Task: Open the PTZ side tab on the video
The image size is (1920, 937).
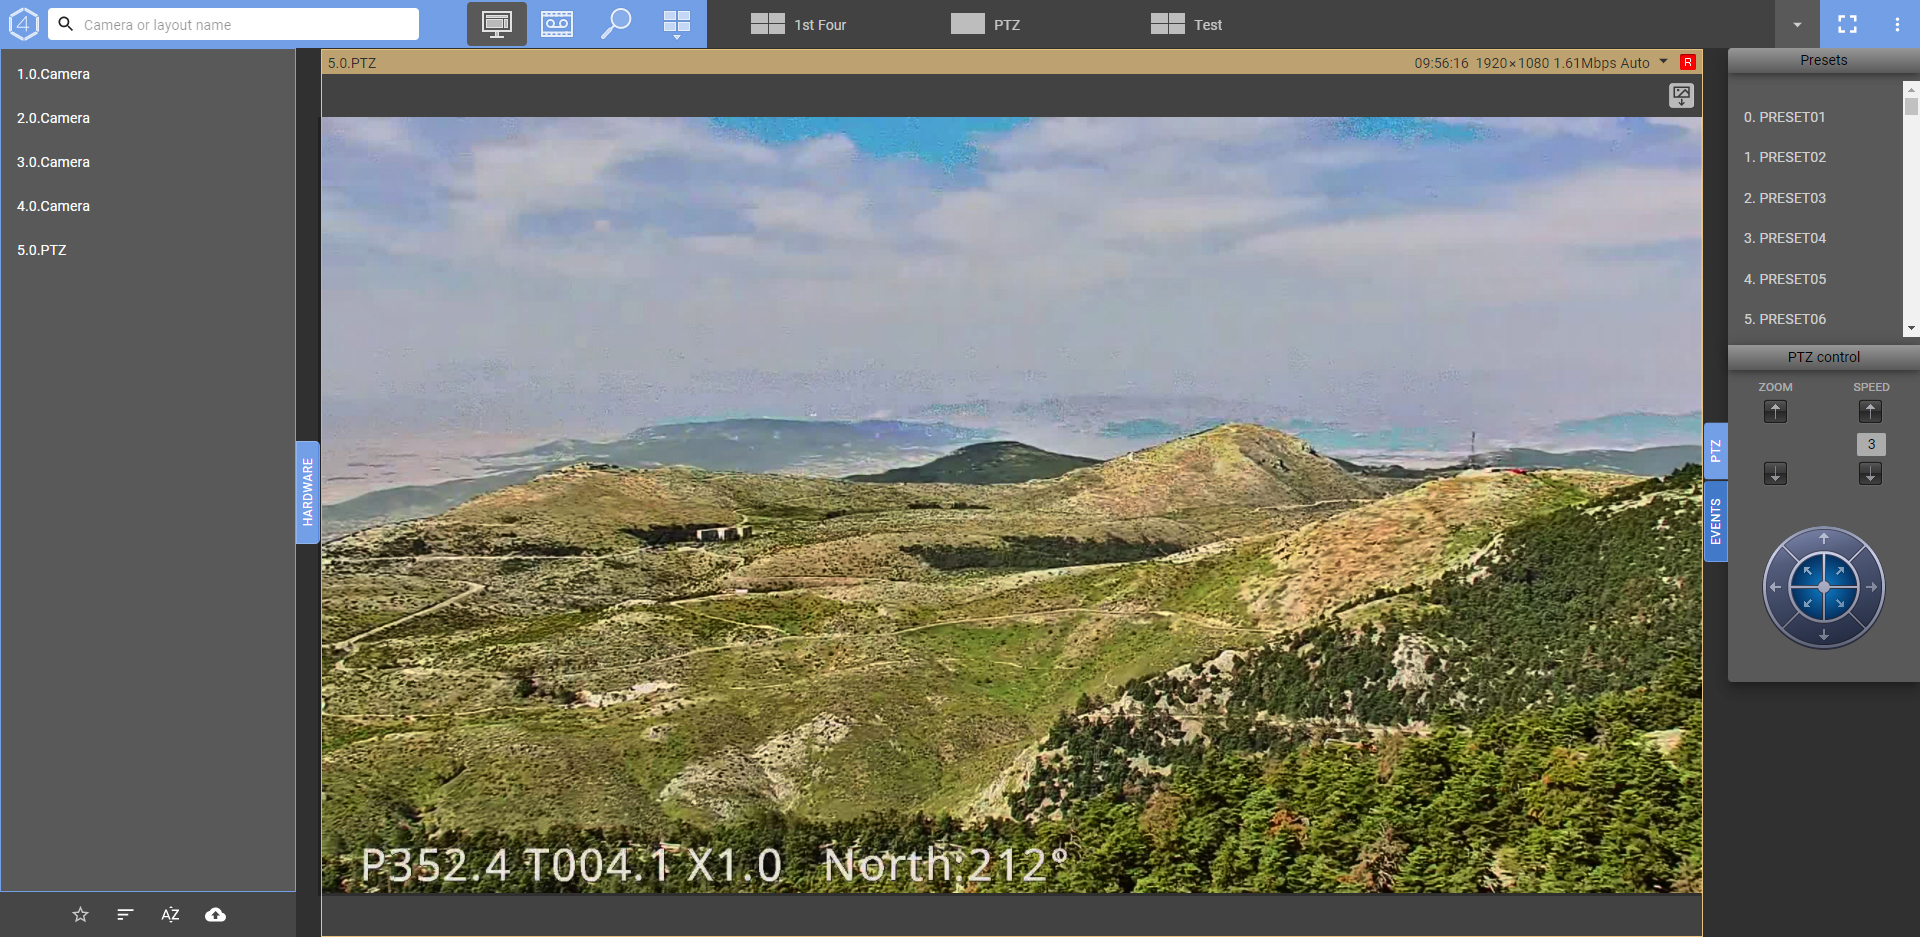Action: tap(1716, 451)
